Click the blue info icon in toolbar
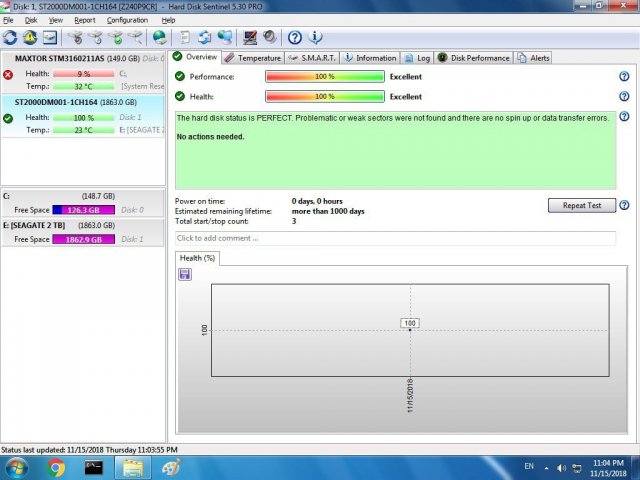The height and width of the screenshot is (480, 640). click(x=316, y=38)
